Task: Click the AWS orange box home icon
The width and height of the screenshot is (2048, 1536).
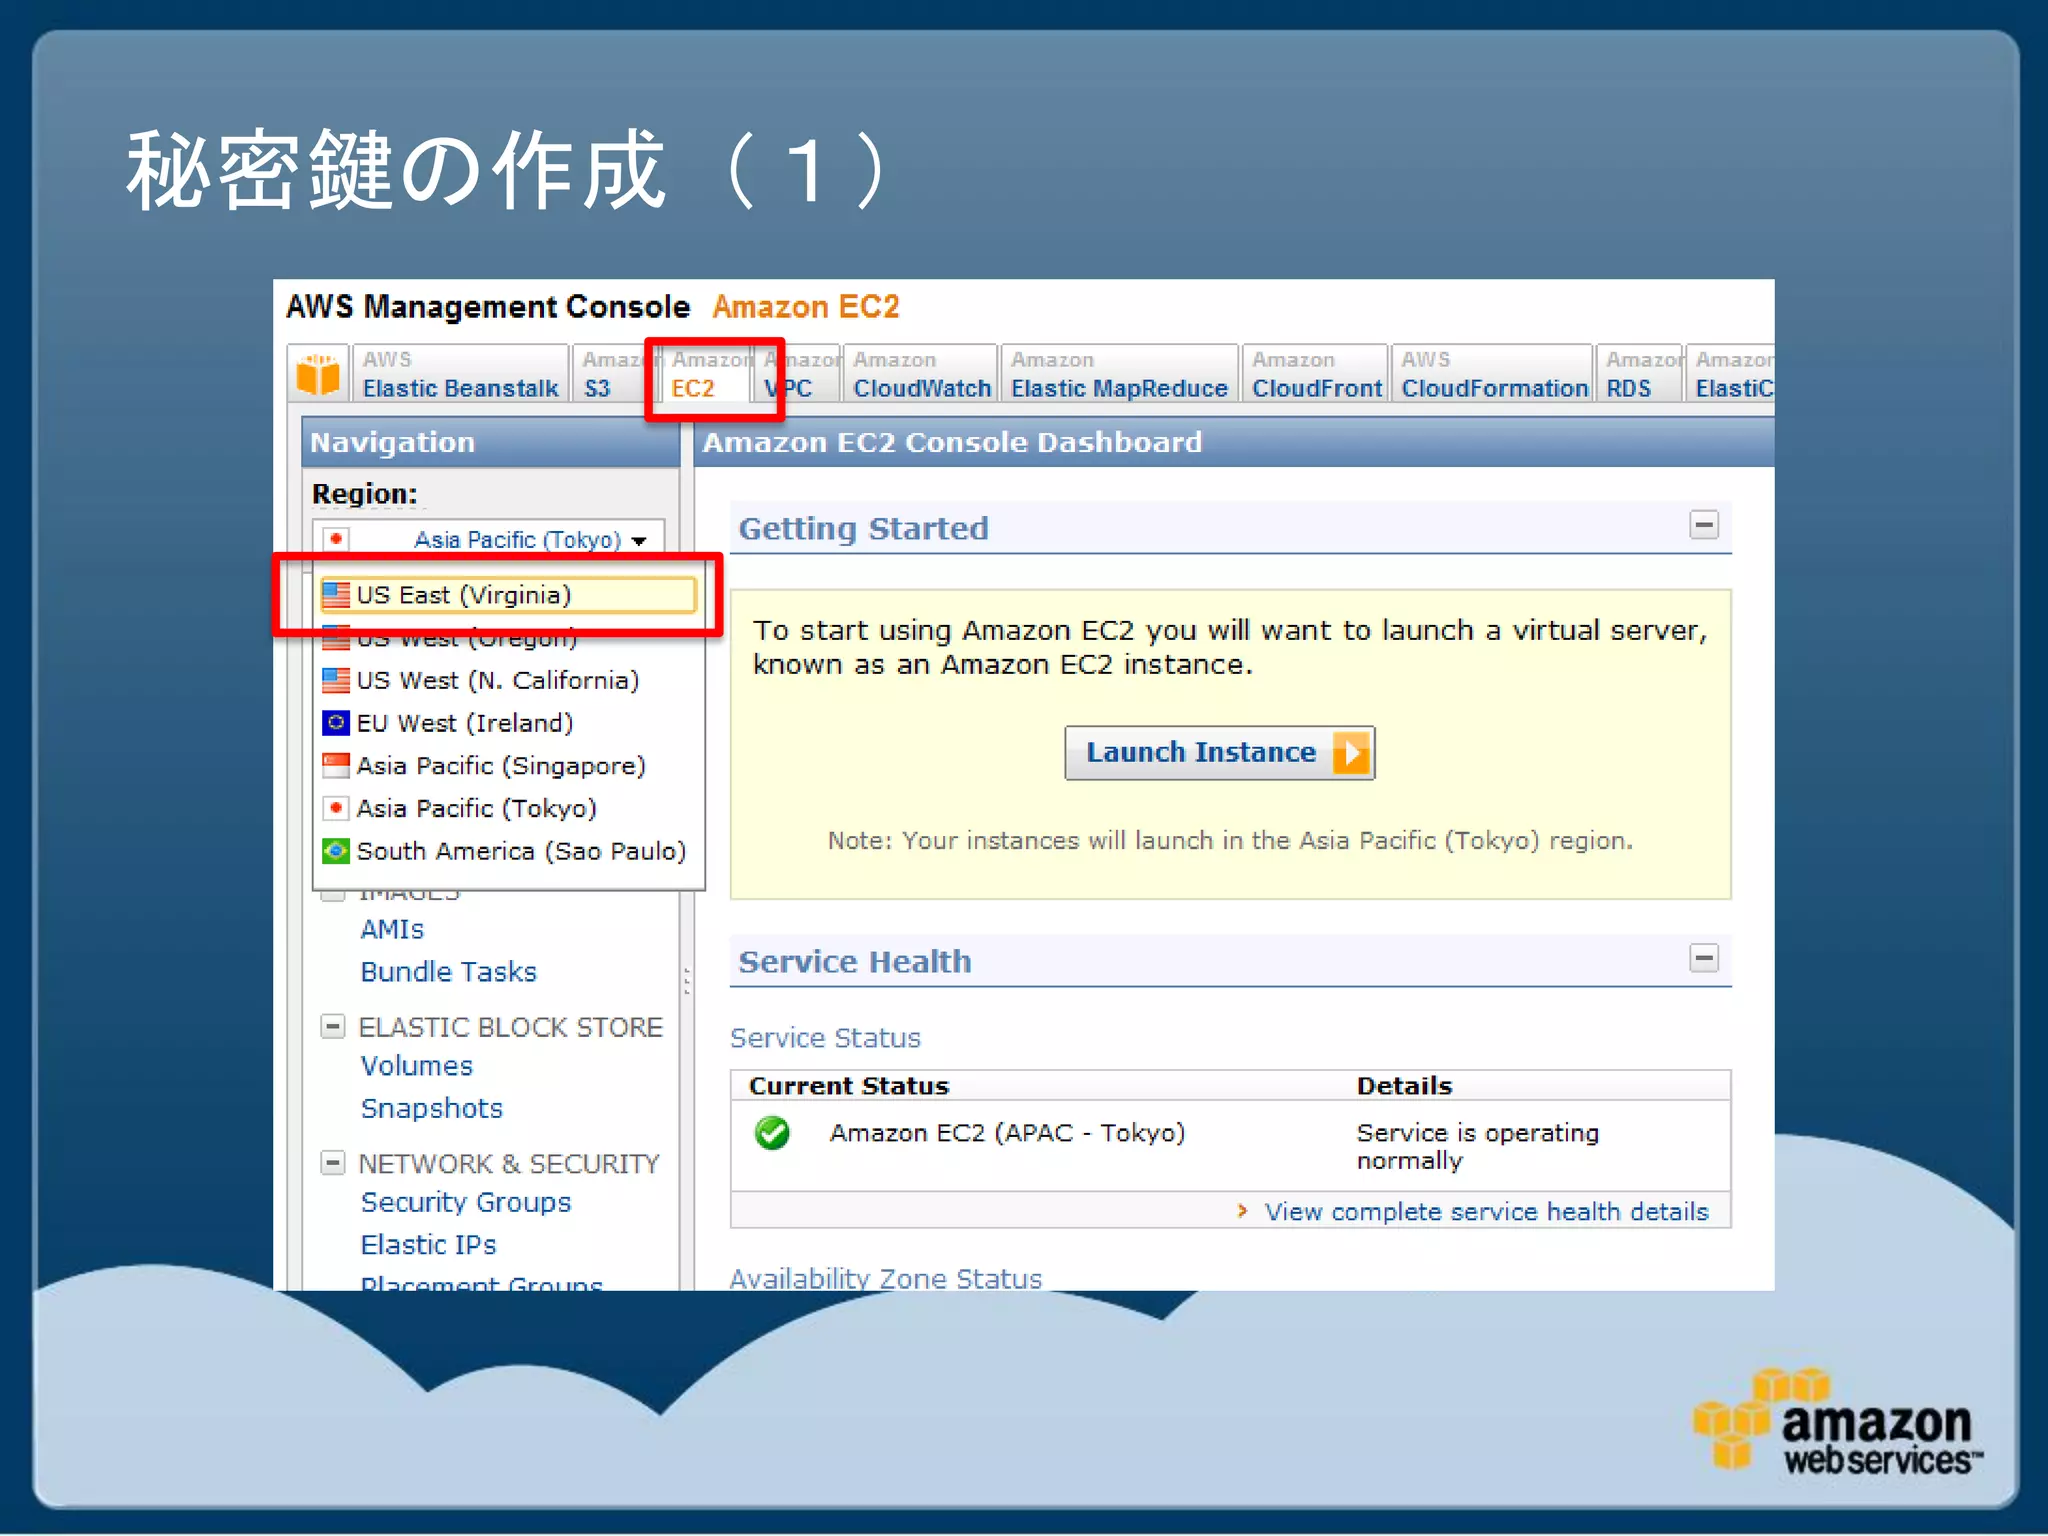Action: pyautogui.click(x=318, y=374)
